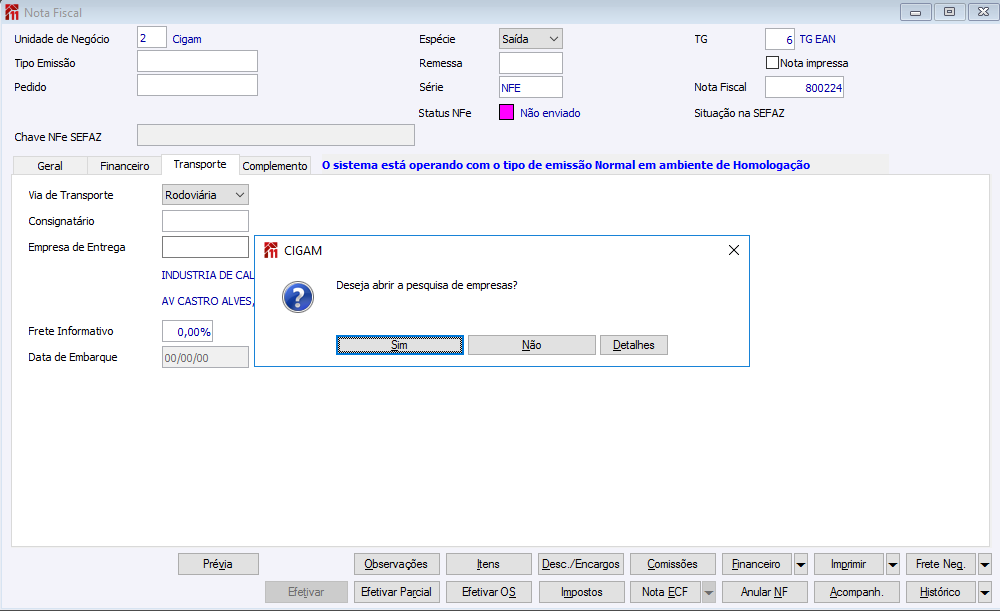This screenshot has height=611, width=1000.
Task: Click the Chave NFe SEFAZ field
Action: [x=276, y=135]
